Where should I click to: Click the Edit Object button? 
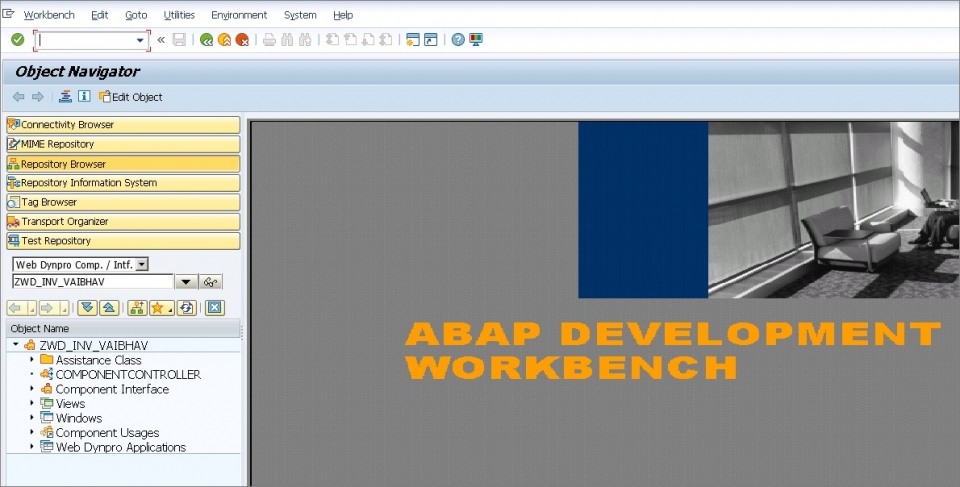pyautogui.click(x=131, y=97)
